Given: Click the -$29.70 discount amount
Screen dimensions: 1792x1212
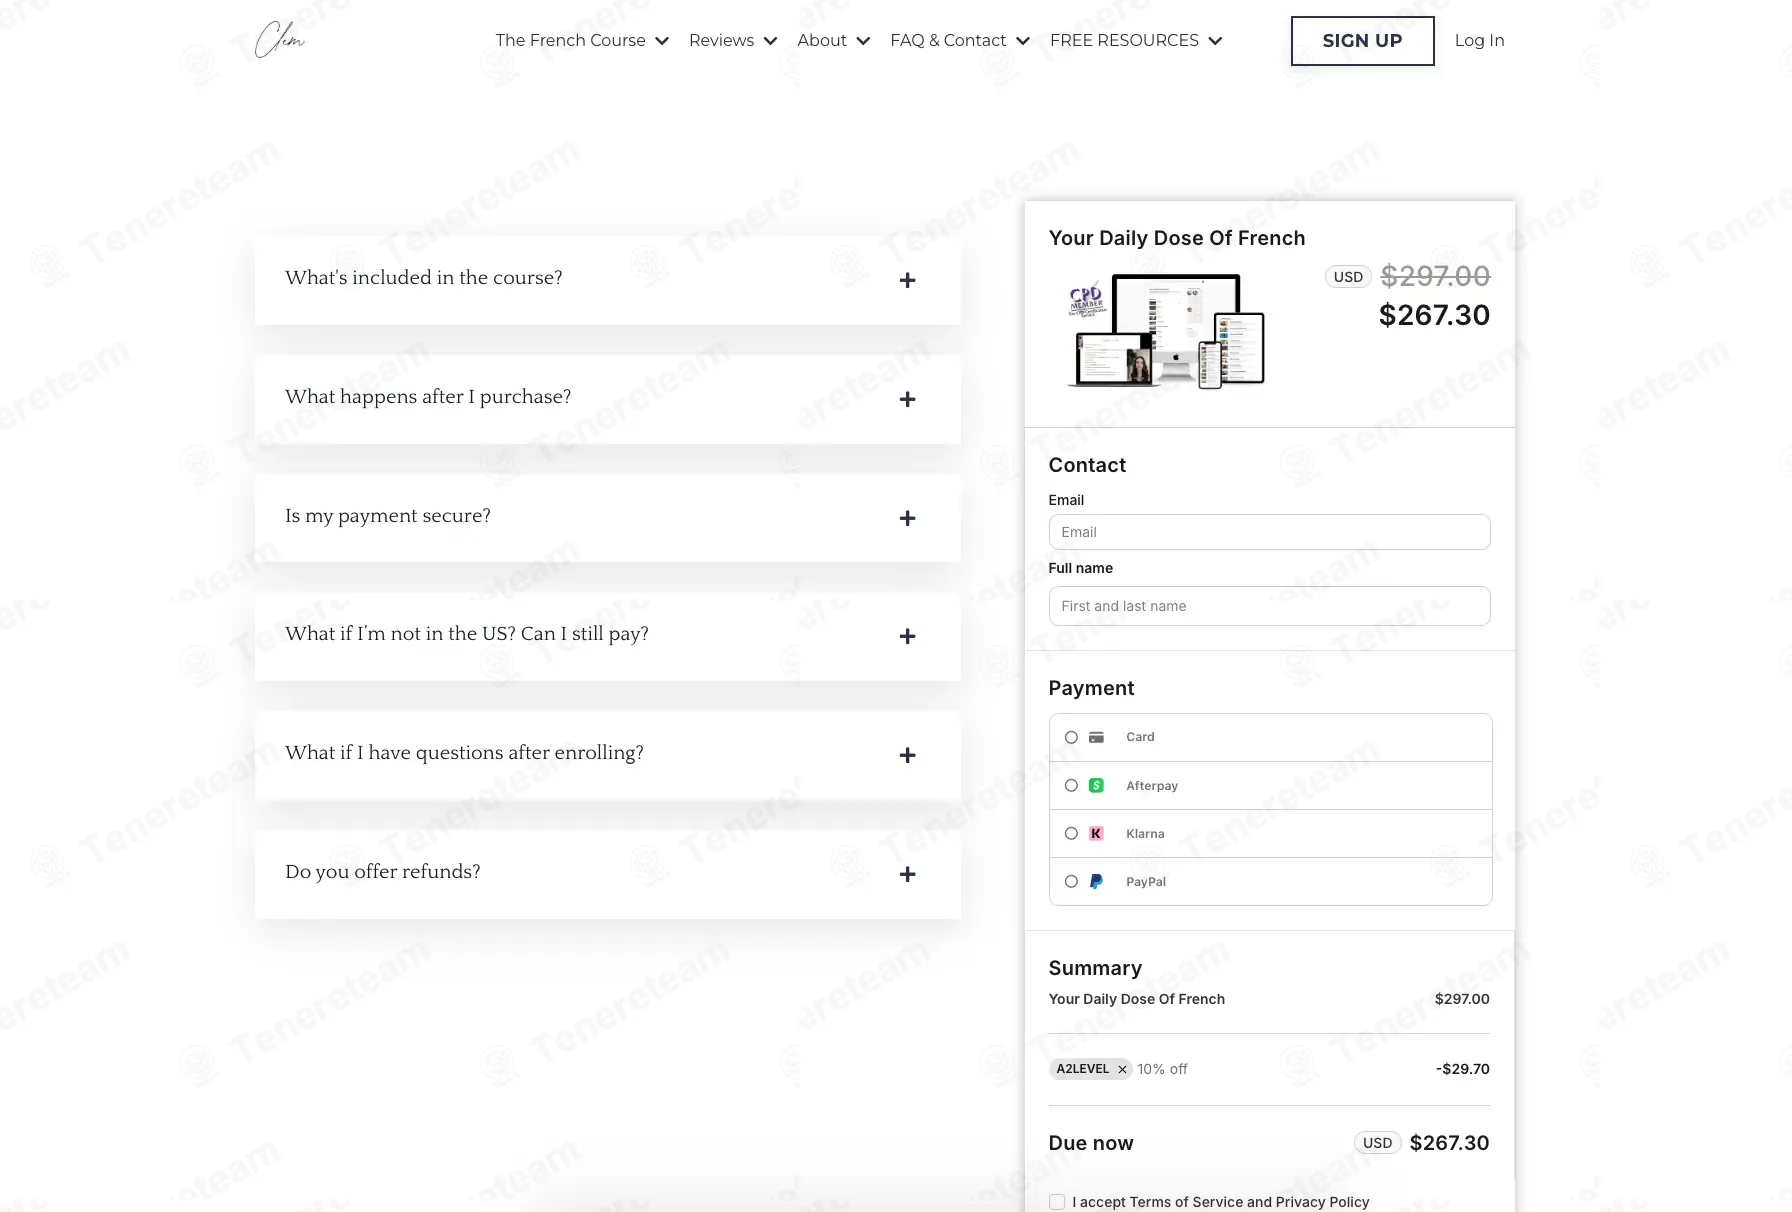Looking at the screenshot, I should point(1462,1069).
